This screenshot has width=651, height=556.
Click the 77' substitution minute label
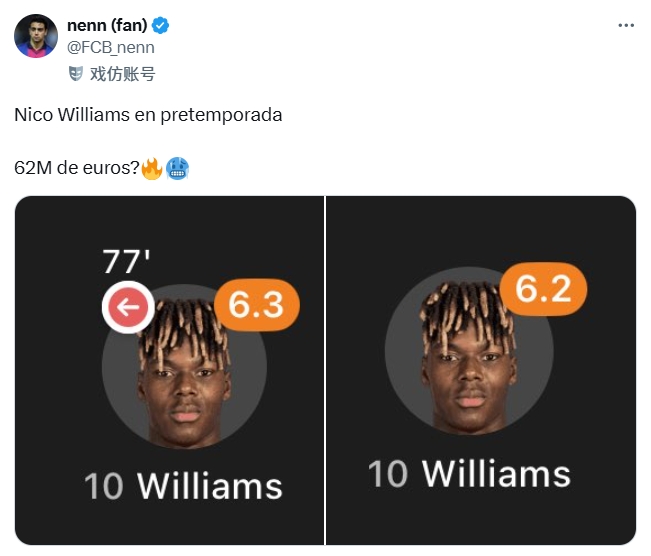pos(127,262)
